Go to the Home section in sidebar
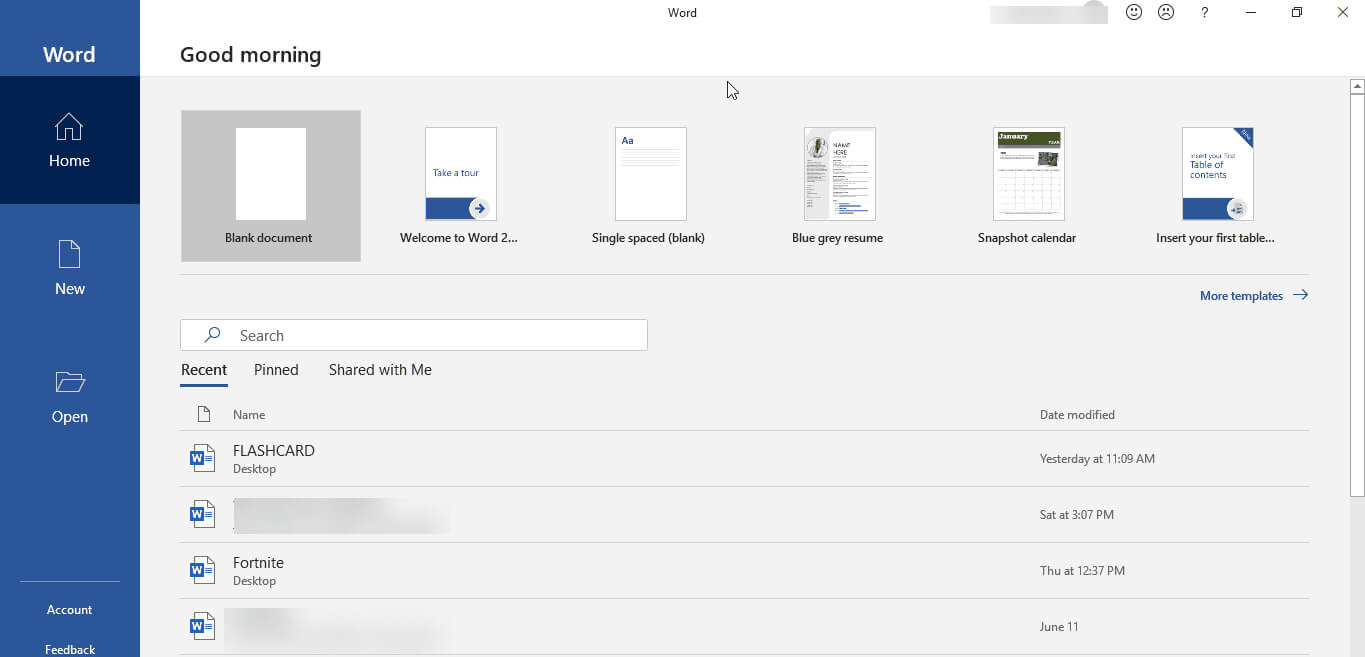The height and width of the screenshot is (657, 1365). [x=70, y=140]
